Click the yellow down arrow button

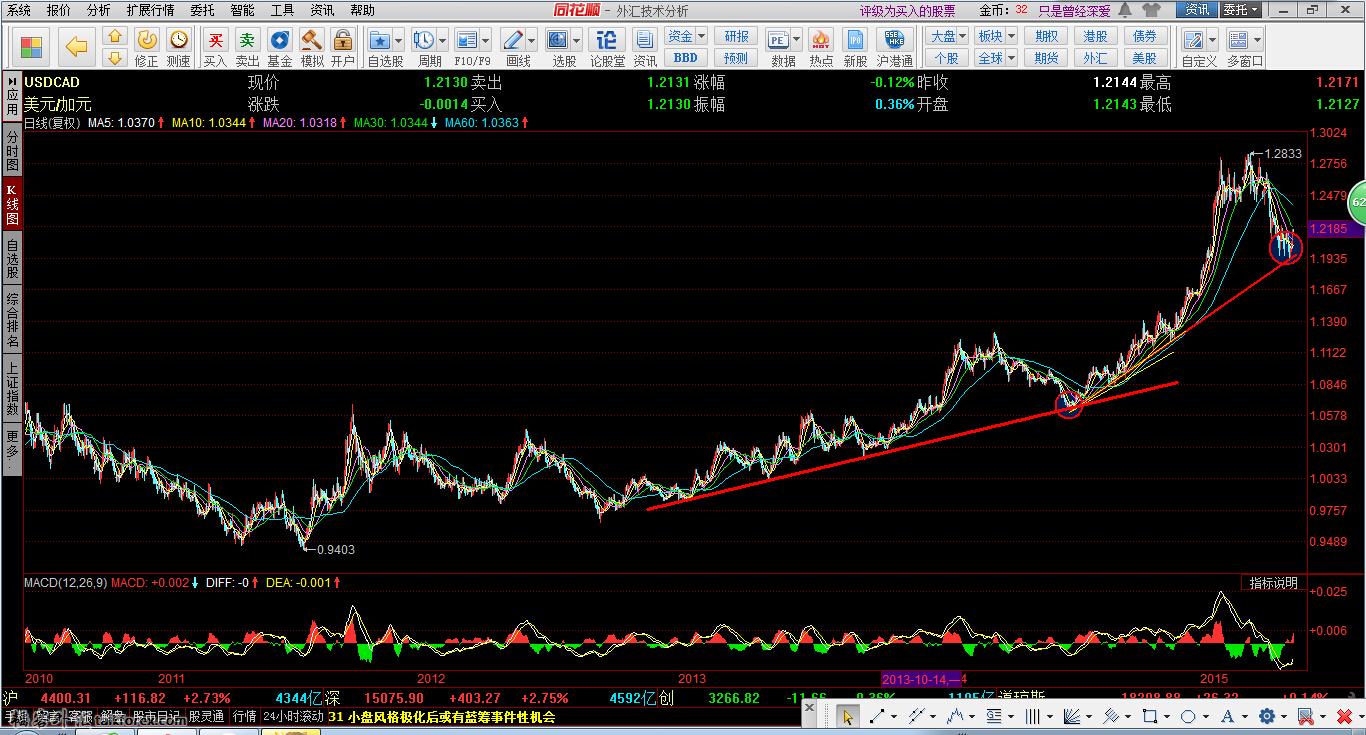[114, 58]
